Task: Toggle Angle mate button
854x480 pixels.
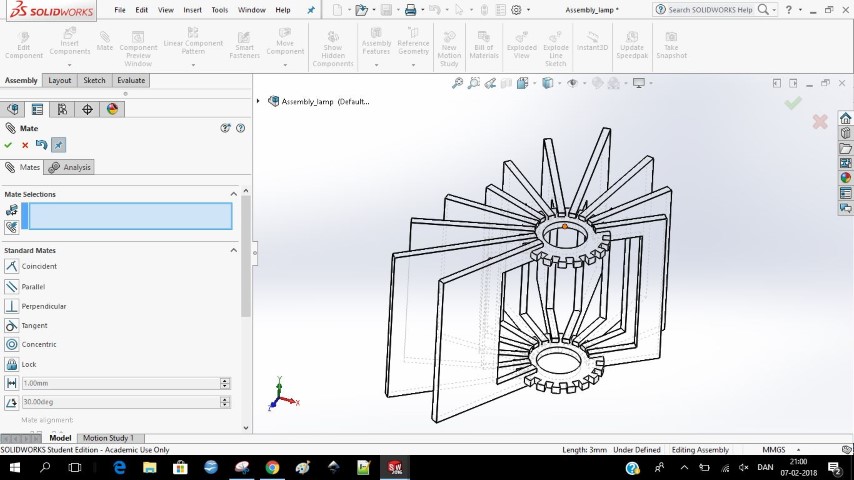Action: [x=11, y=402]
